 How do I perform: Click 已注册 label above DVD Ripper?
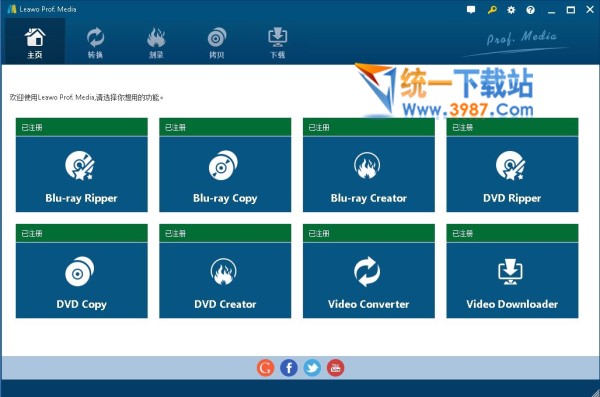pyautogui.click(x=463, y=127)
